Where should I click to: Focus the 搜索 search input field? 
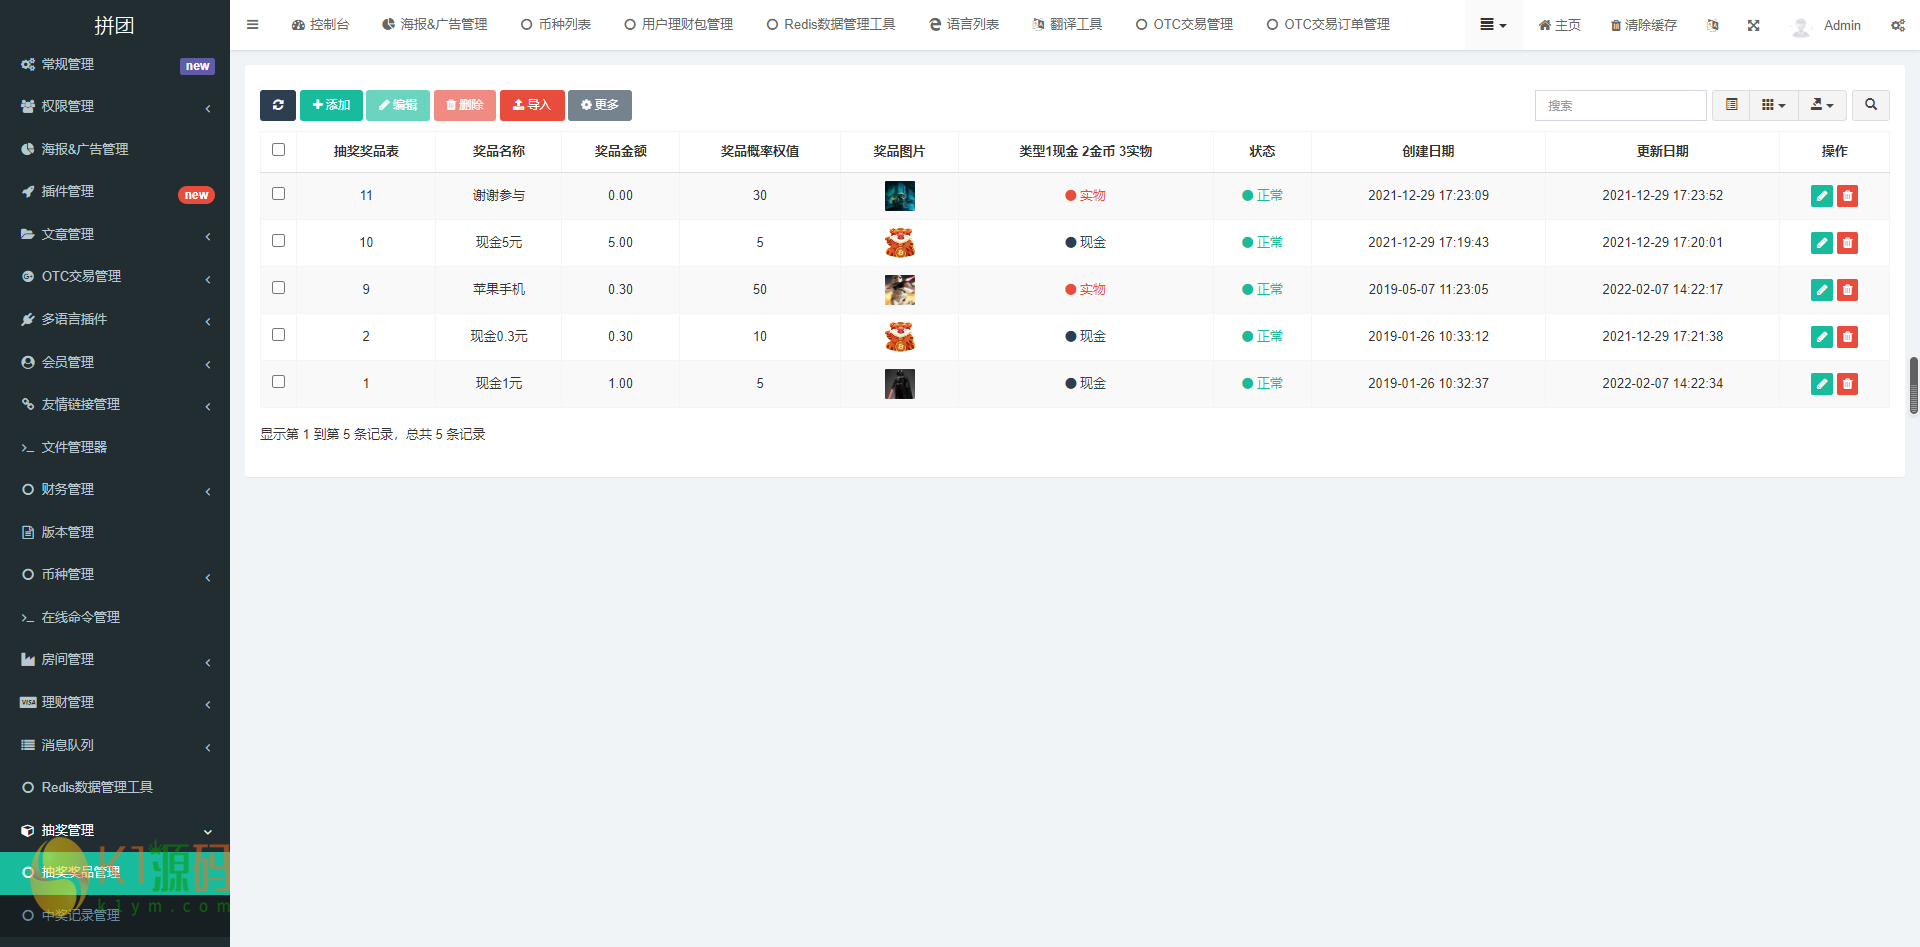[x=1621, y=105]
